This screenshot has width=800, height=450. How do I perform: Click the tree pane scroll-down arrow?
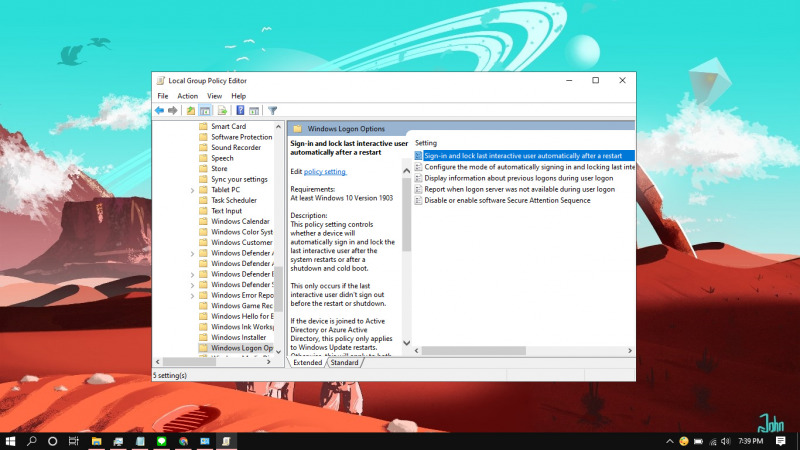point(279,352)
